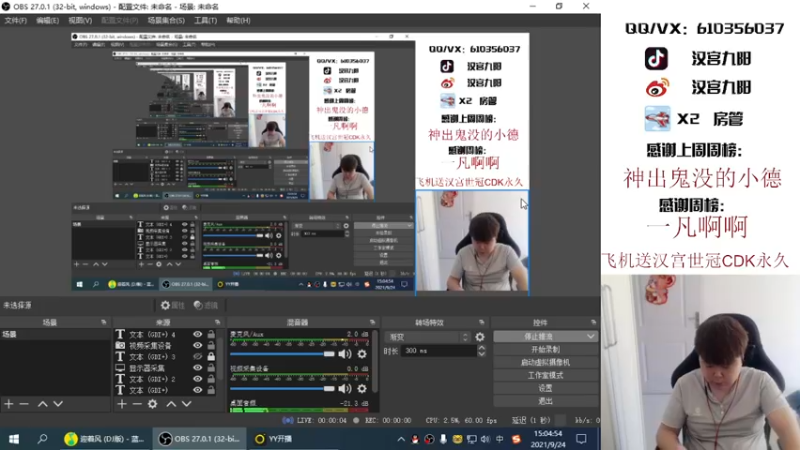Open the 工具(T) menu
The height and width of the screenshot is (450, 800).
point(205,20)
